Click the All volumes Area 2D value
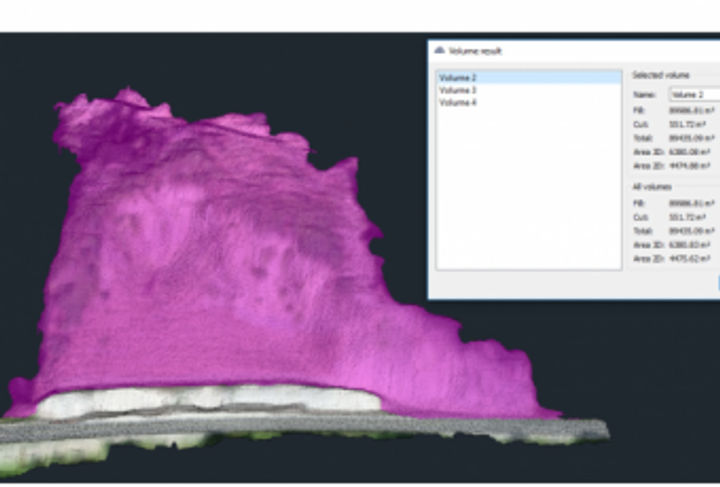This screenshot has width=720, height=487. [690, 259]
